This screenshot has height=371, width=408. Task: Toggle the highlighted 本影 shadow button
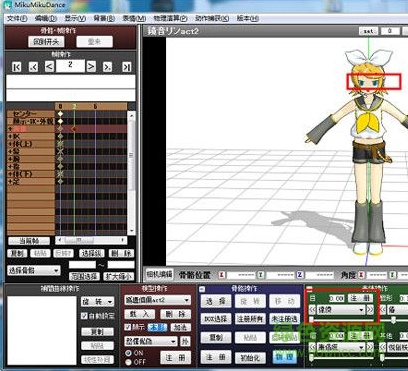157,327
